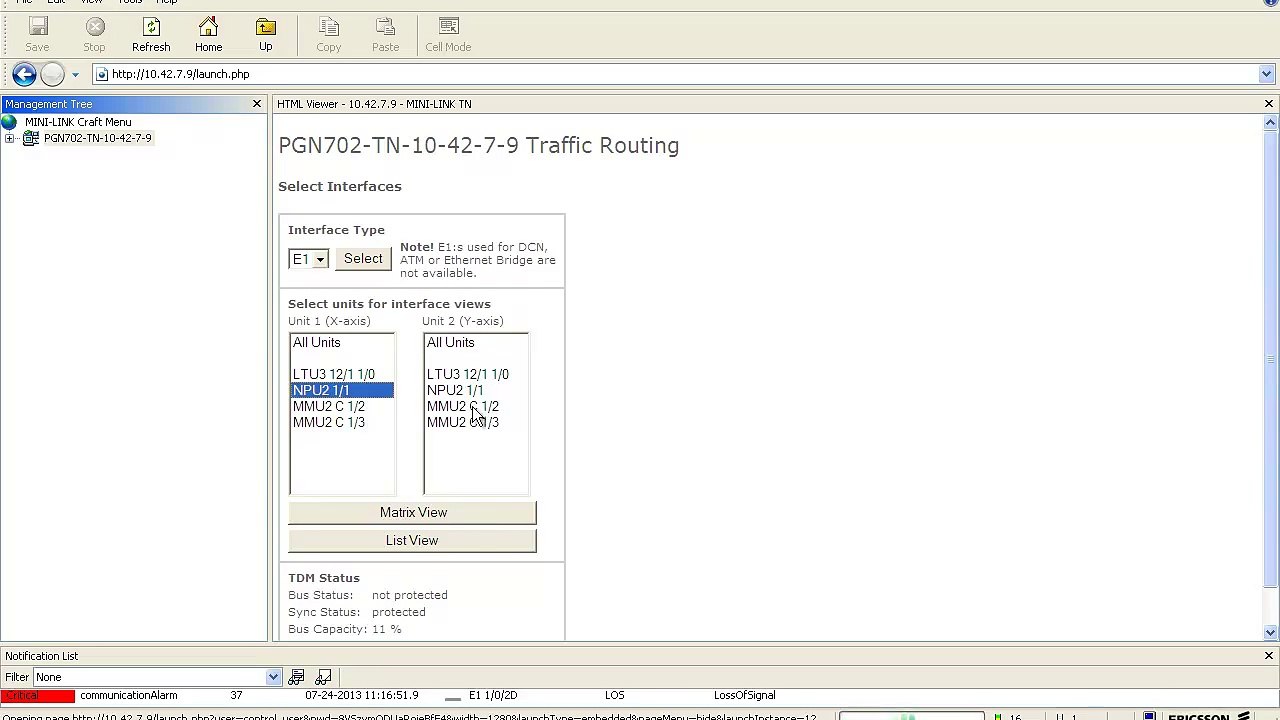The height and width of the screenshot is (720, 1280).
Task: Click the blue Back navigation arrow
Action: pos(25,74)
